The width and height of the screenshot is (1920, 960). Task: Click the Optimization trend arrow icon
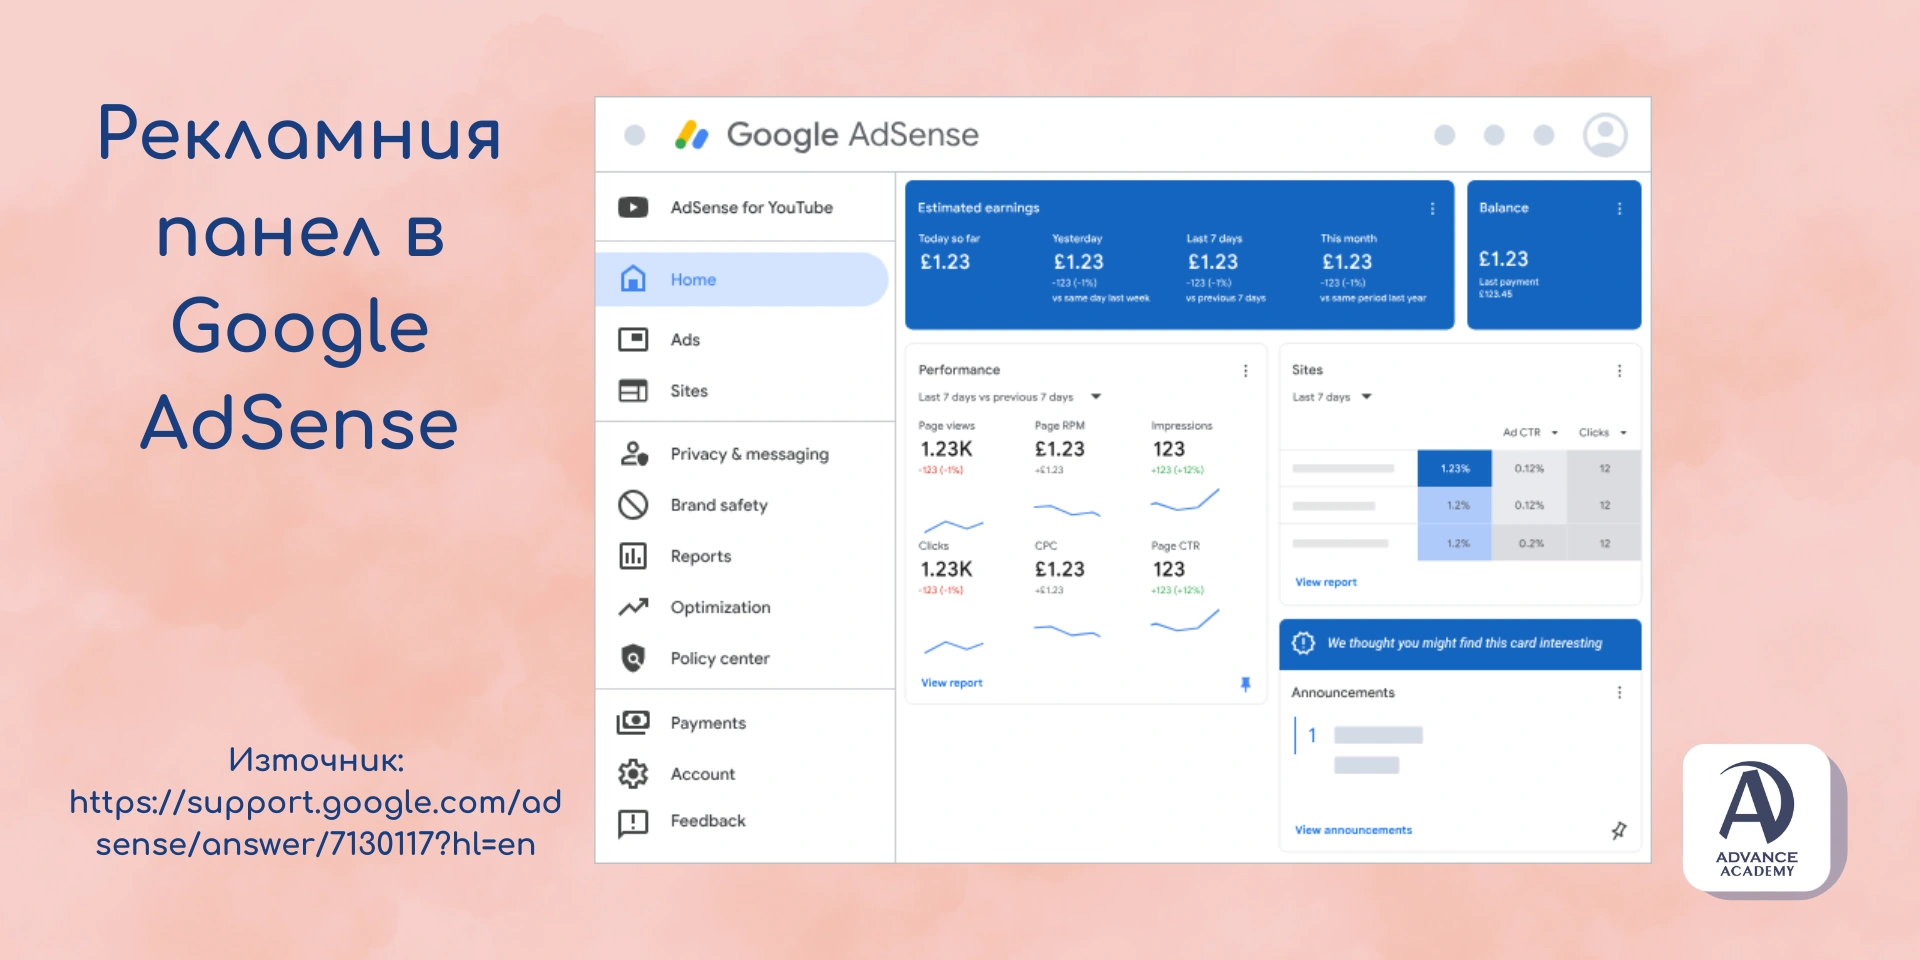pos(633,607)
